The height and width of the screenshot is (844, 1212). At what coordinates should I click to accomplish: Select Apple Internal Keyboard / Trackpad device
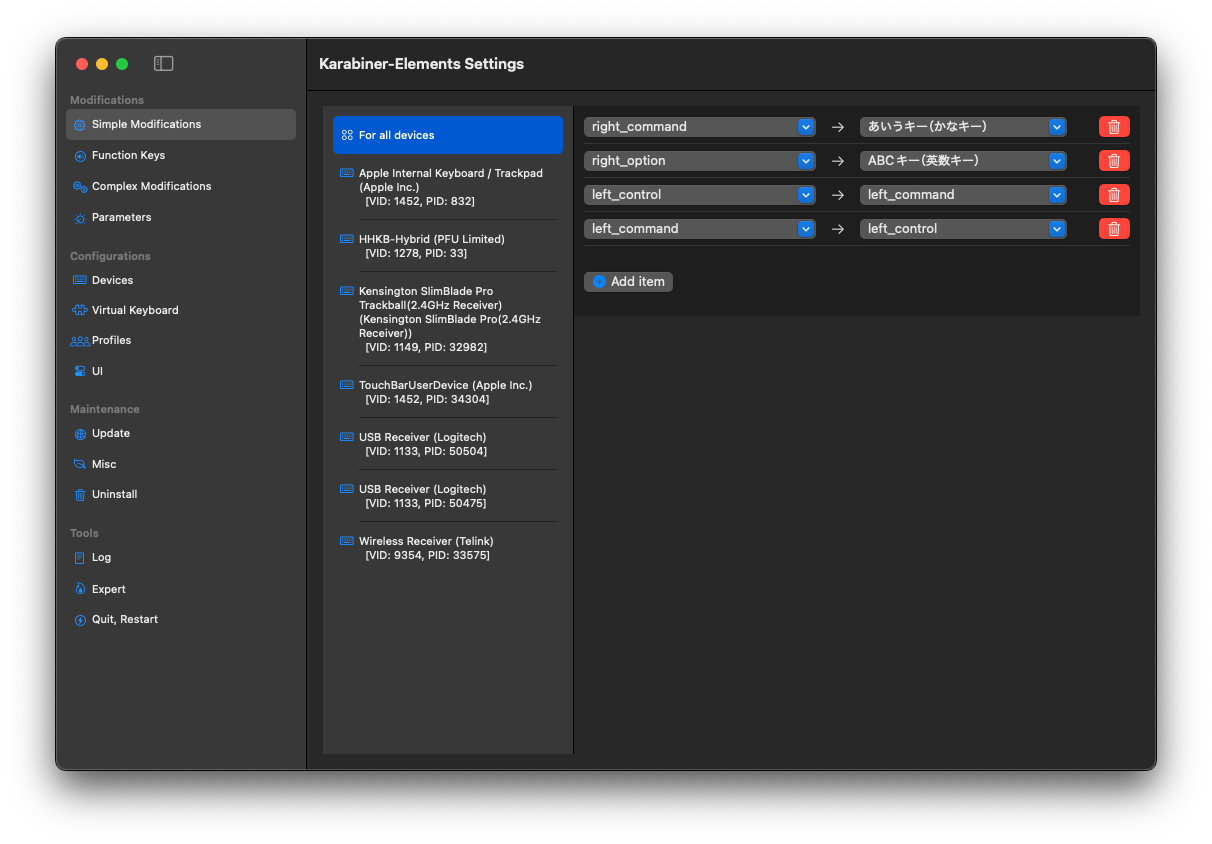point(448,187)
